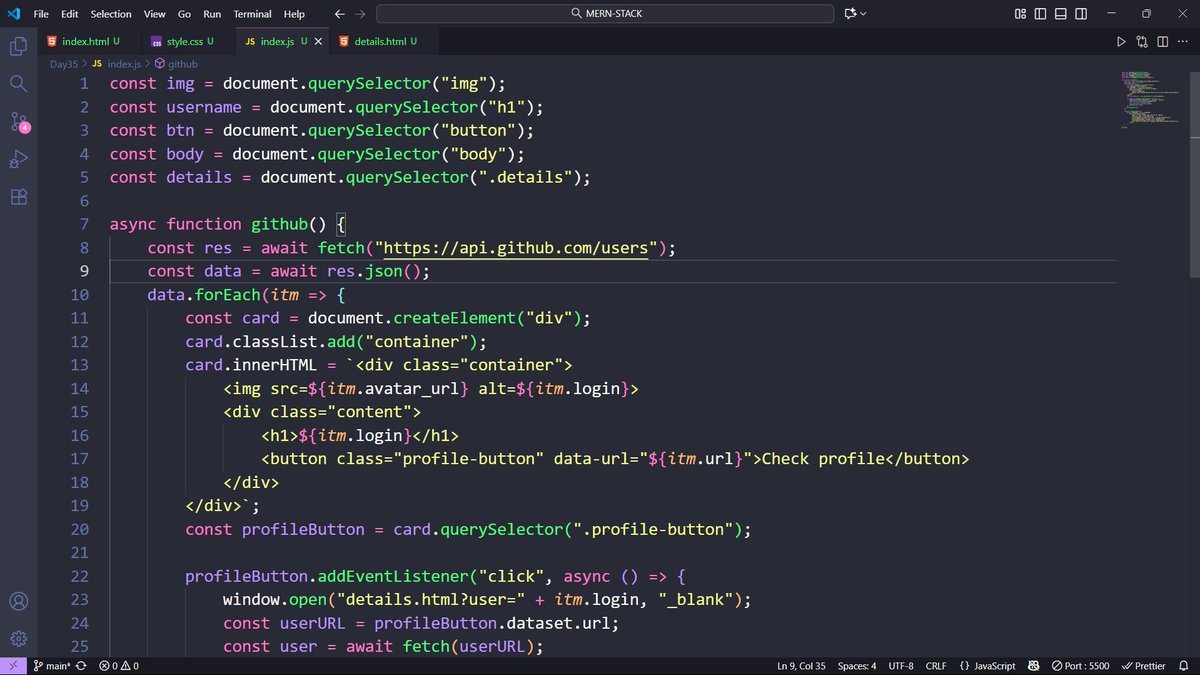The image size is (1200, 675).
Task: Open the Selection menu
Action: click(110, 14)
